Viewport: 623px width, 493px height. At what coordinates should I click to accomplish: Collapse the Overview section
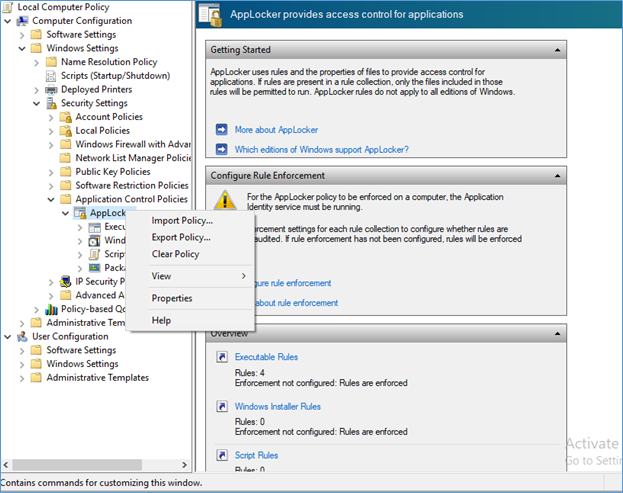pyautogui.click(x=557, y=334)
